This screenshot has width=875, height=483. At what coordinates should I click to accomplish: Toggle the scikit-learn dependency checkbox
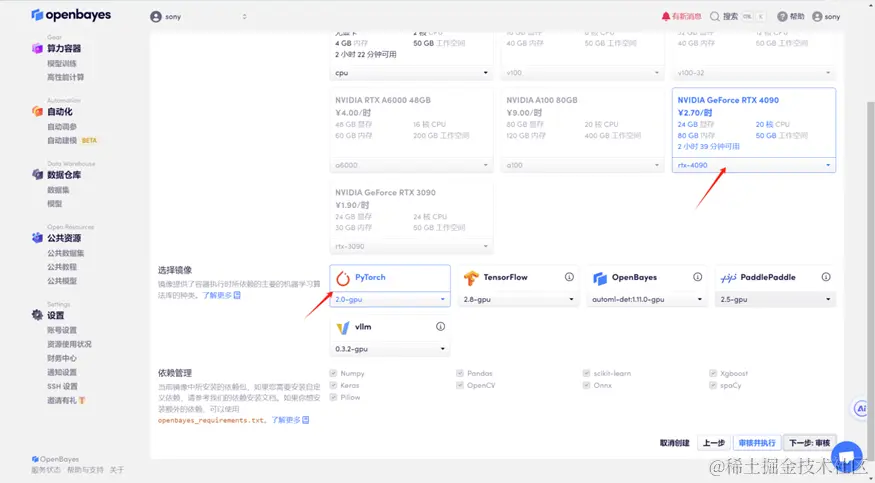click(586, 373)
